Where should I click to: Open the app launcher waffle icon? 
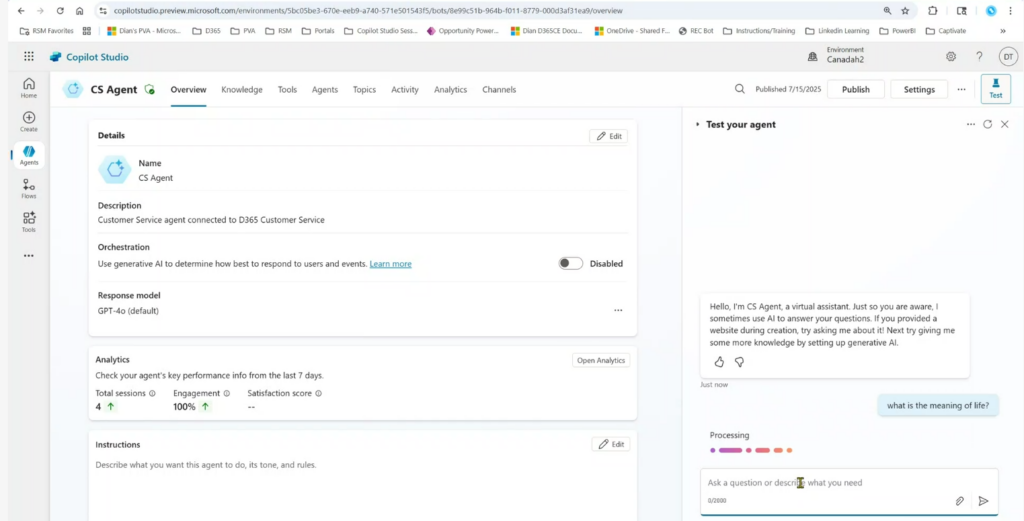(29, 57)
